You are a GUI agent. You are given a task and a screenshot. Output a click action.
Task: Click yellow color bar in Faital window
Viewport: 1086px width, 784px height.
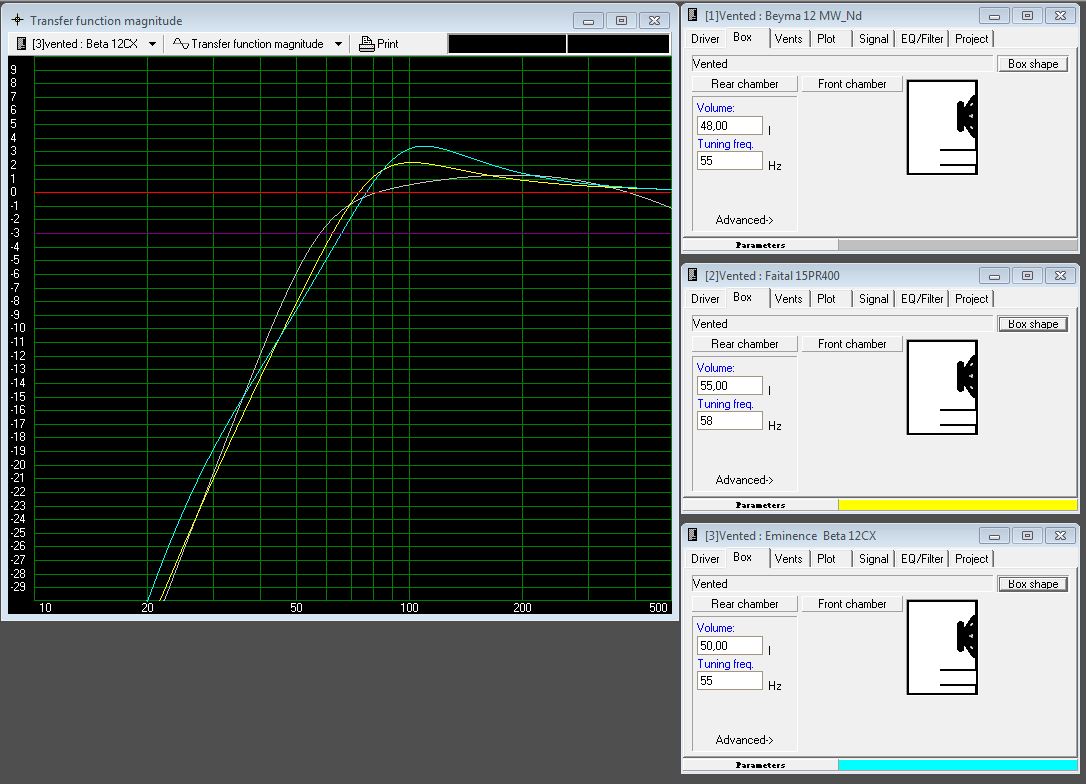coord(958,504)
